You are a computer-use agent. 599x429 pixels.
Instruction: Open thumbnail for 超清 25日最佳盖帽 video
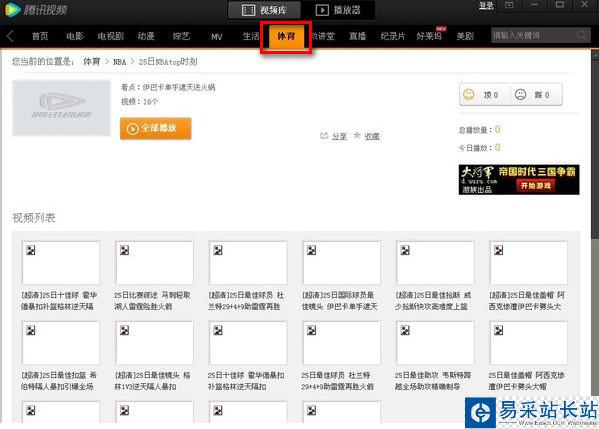pyautogui.click(x=529, y=263)
